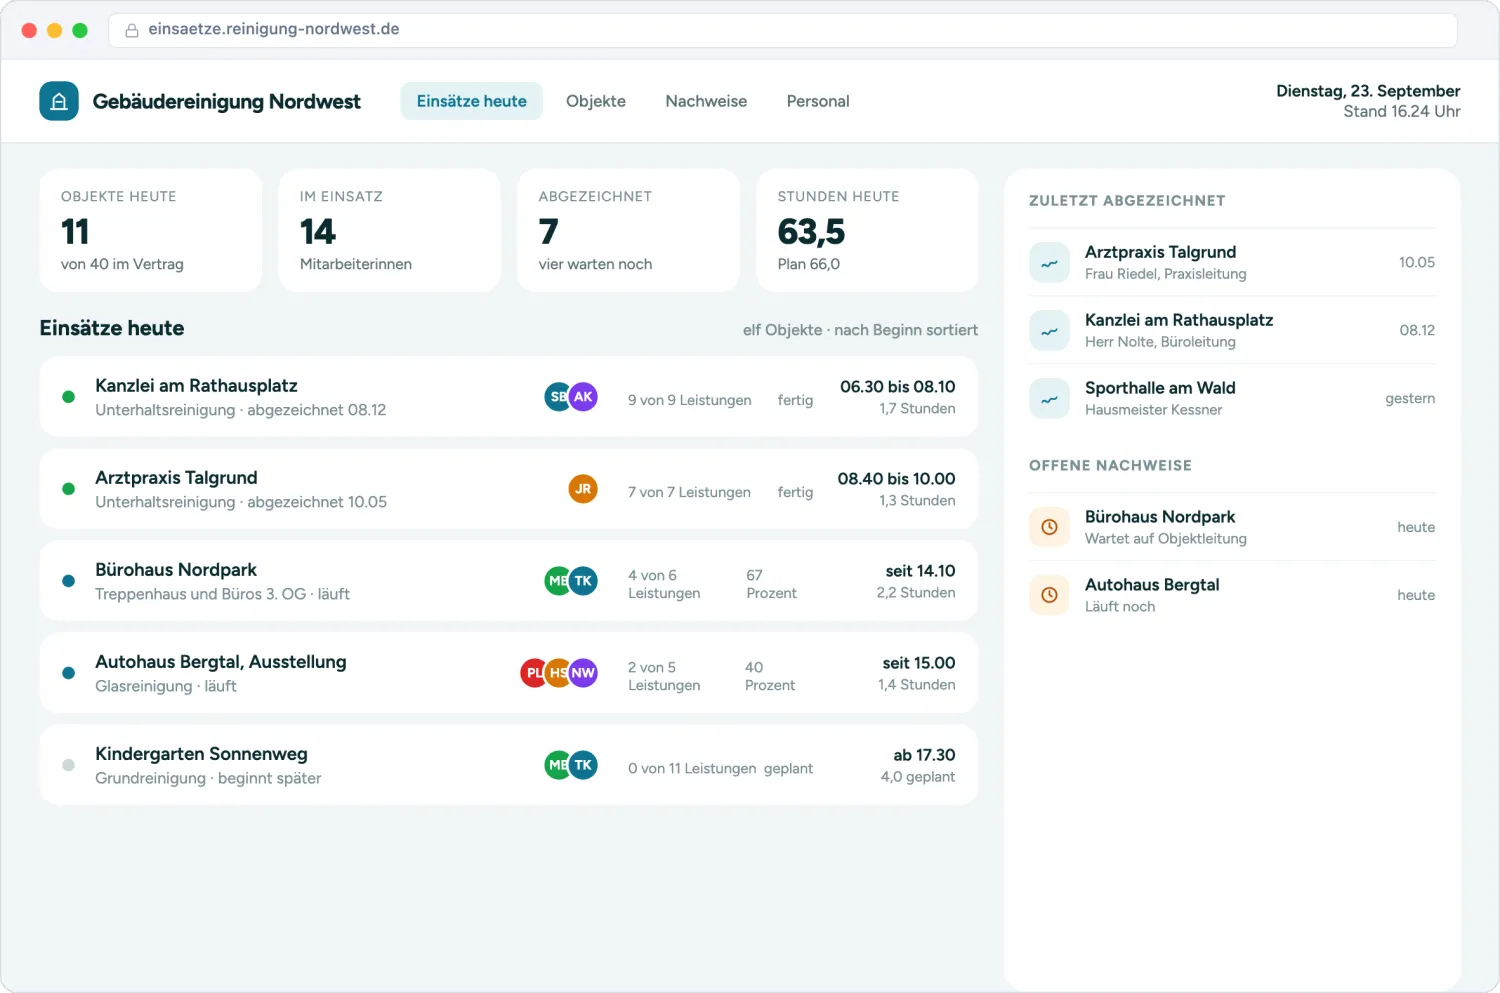The image size is (1500, 993).
Task: Switch to the Objekte tab
Action: pyautogui.click(x=596, y=101)
